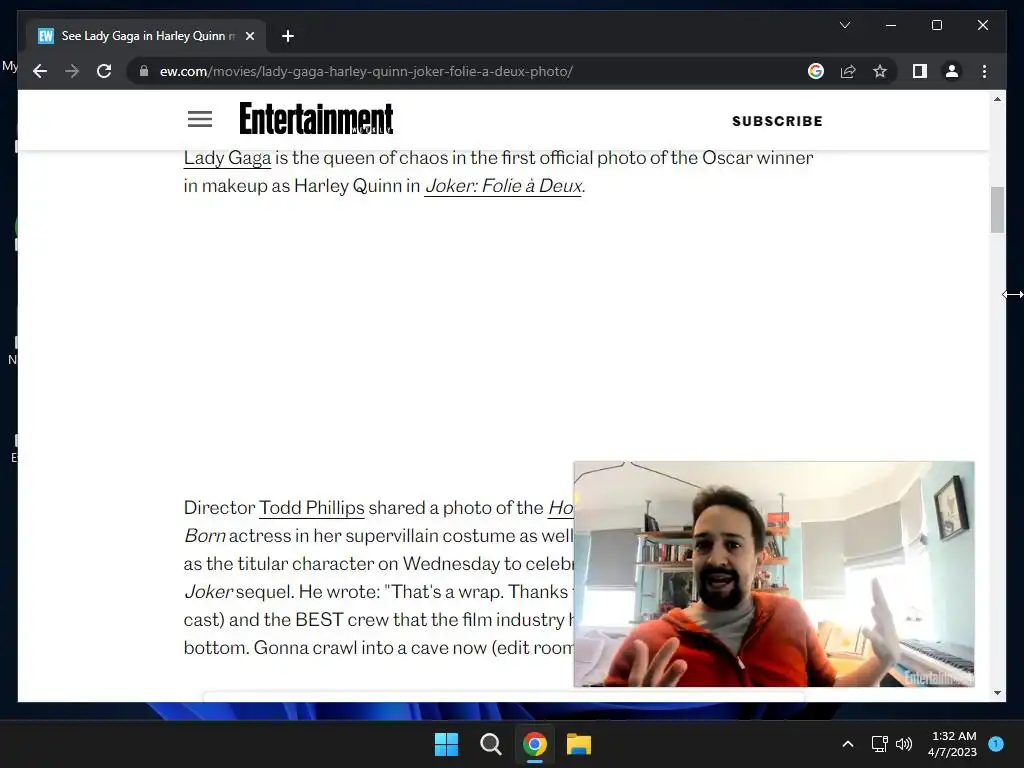Open the Joker: Folie à Deux link
This screenshot has width=1024, height=768.
503,186
